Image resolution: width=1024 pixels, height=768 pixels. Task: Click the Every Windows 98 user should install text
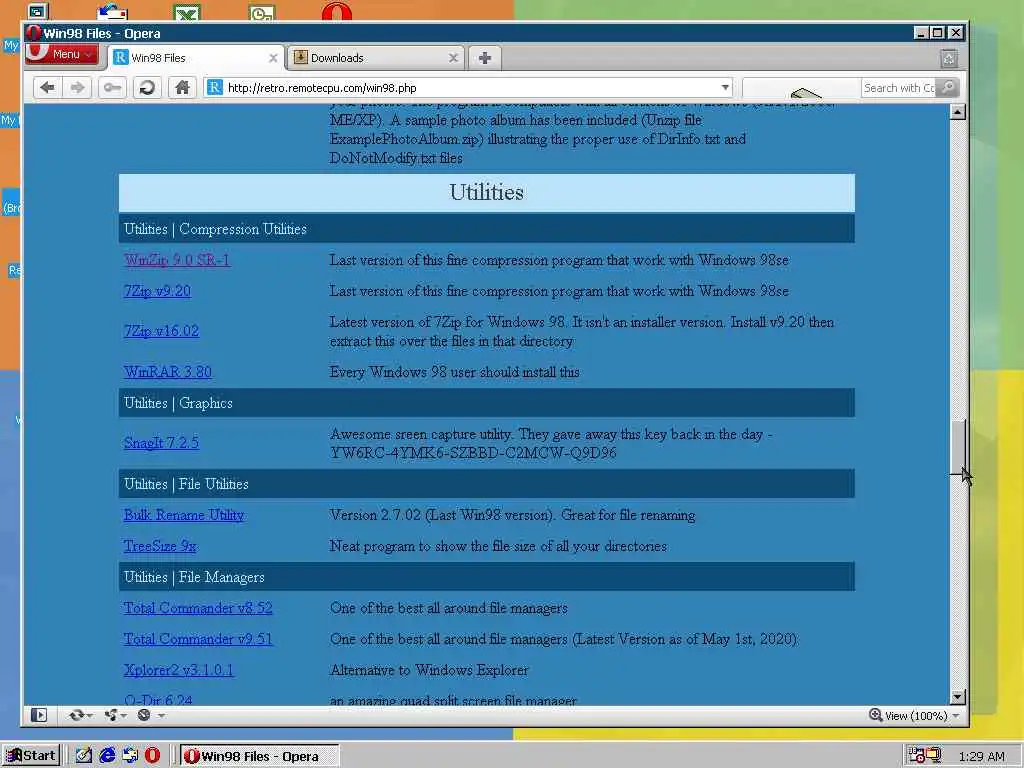(455, 372)
